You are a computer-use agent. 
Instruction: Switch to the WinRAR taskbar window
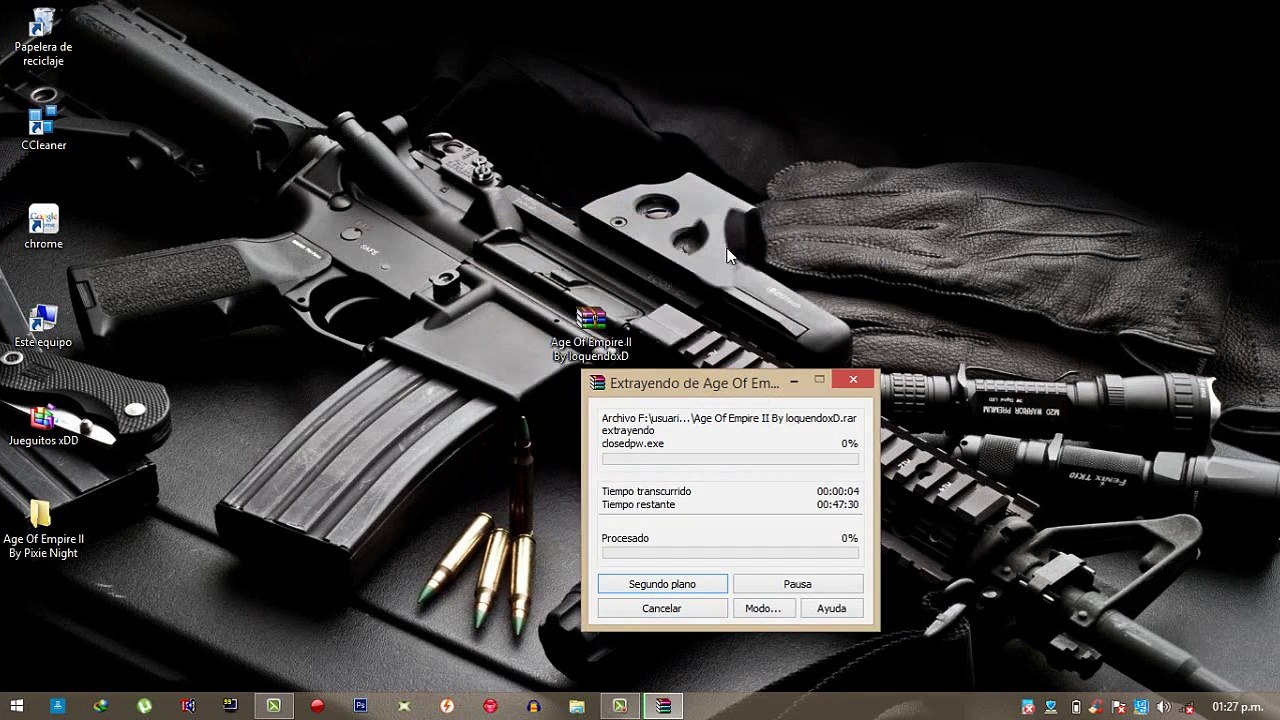(x=663, y=706)
